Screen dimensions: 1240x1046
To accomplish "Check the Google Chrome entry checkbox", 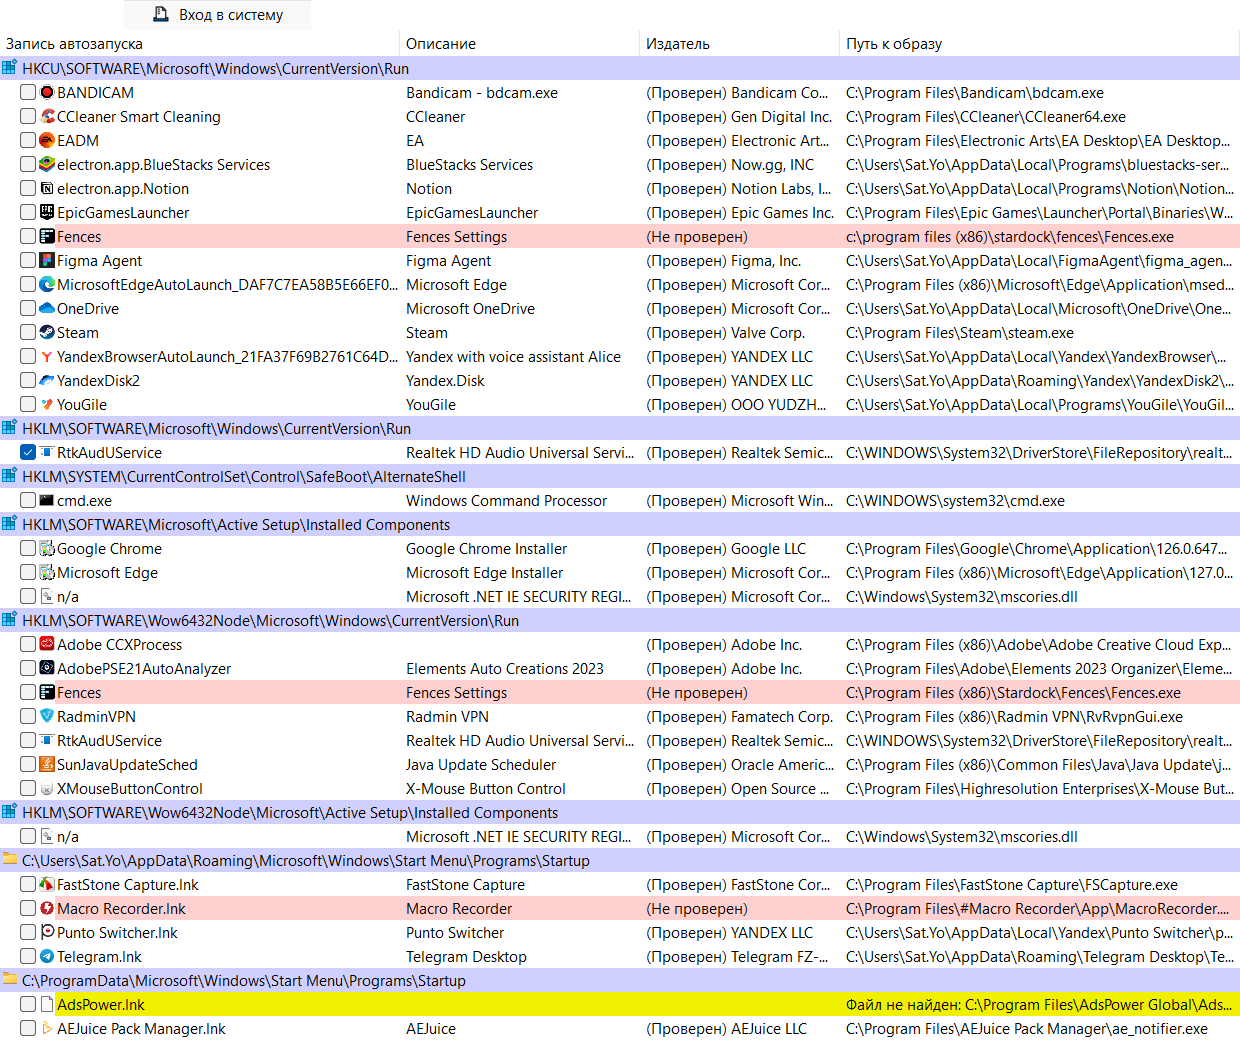I will [x=28, y=548].
